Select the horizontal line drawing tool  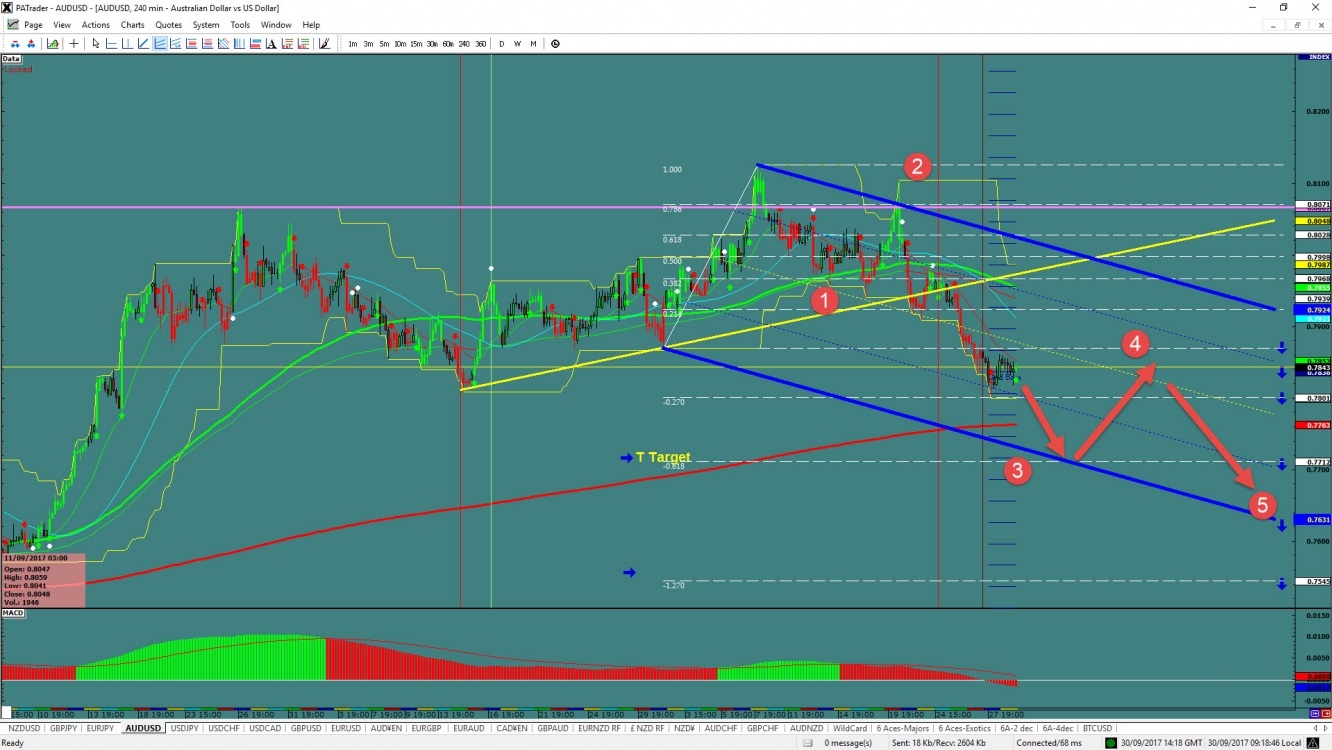point(112,43)
